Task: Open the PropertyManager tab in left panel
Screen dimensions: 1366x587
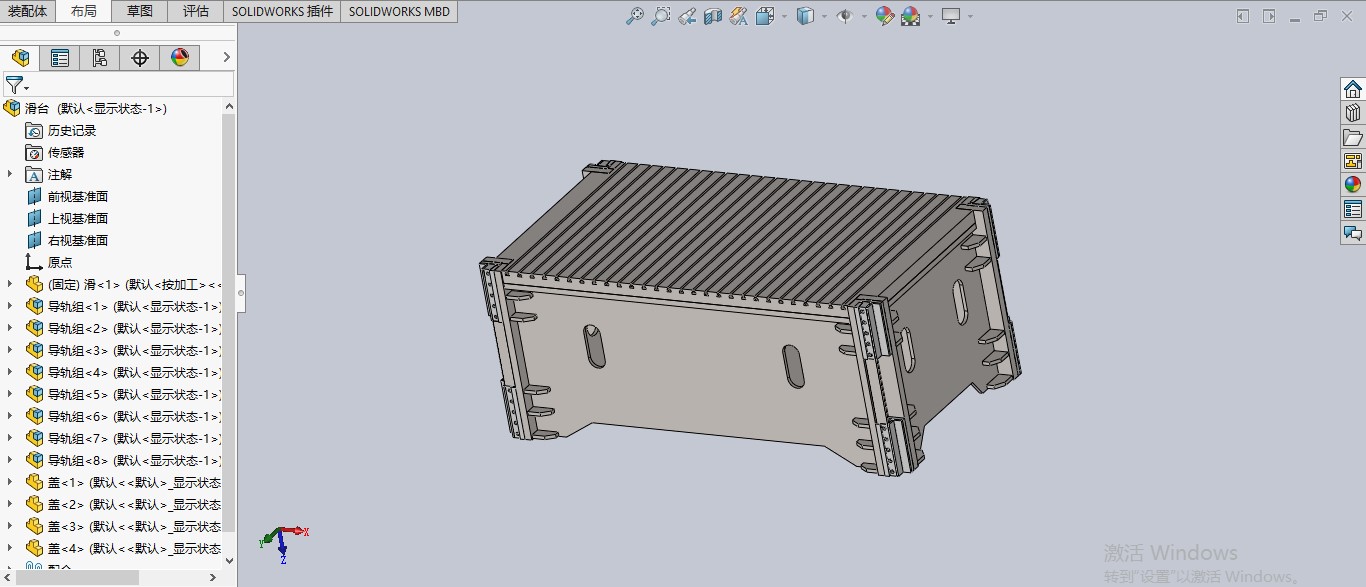Action: click(x=59, y=57)
